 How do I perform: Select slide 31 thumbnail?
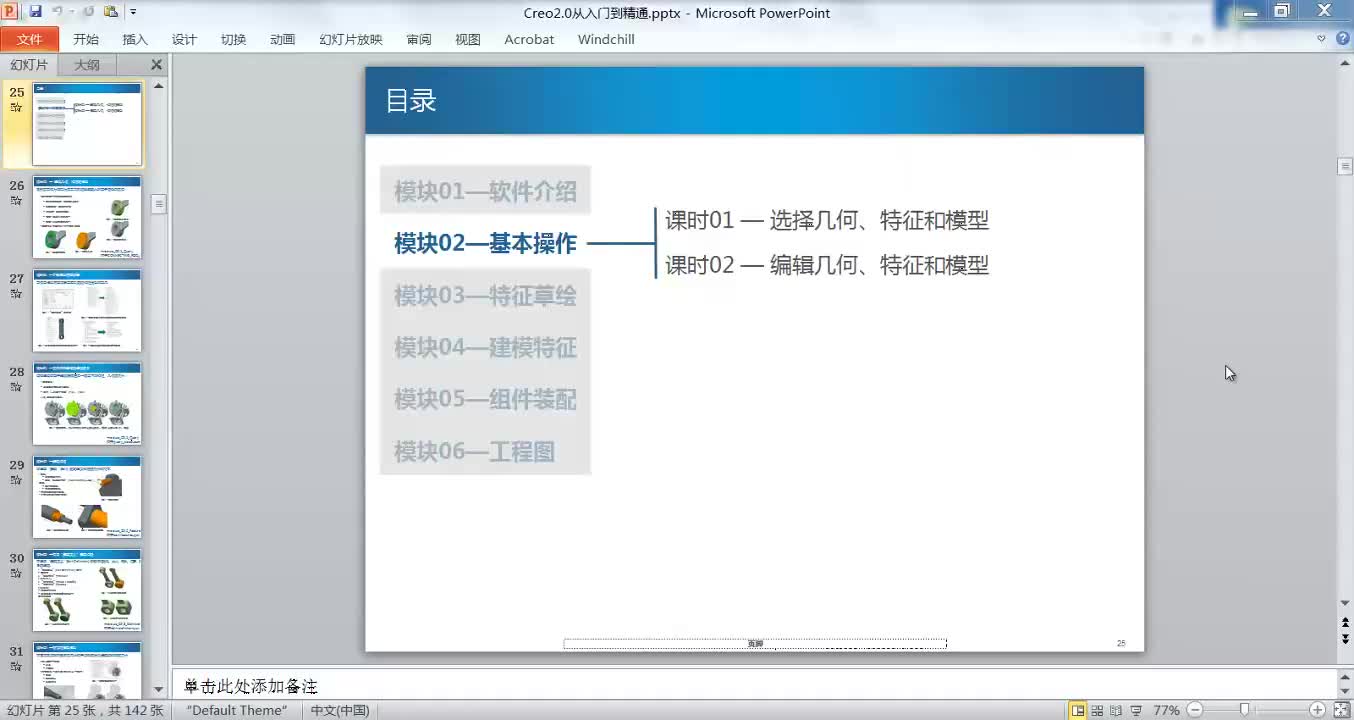pyautogui.click(x=87, y=670)
